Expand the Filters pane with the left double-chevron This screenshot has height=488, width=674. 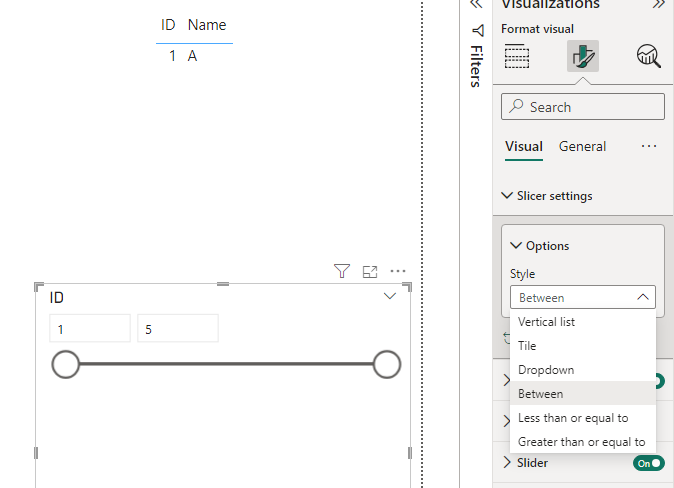tap(476, 4)
